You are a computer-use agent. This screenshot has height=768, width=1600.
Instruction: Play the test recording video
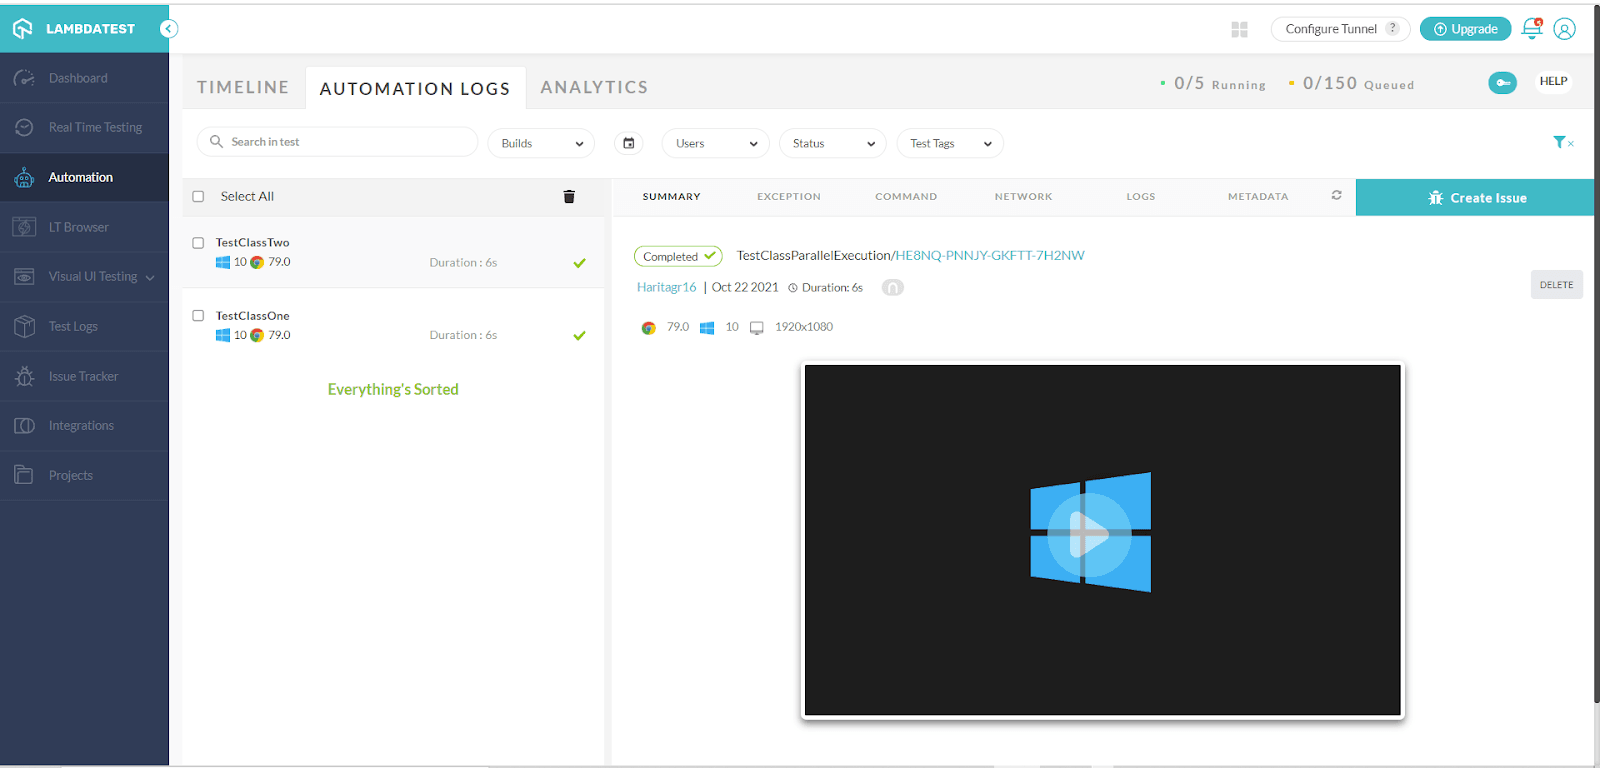(x=1089, y=534)
